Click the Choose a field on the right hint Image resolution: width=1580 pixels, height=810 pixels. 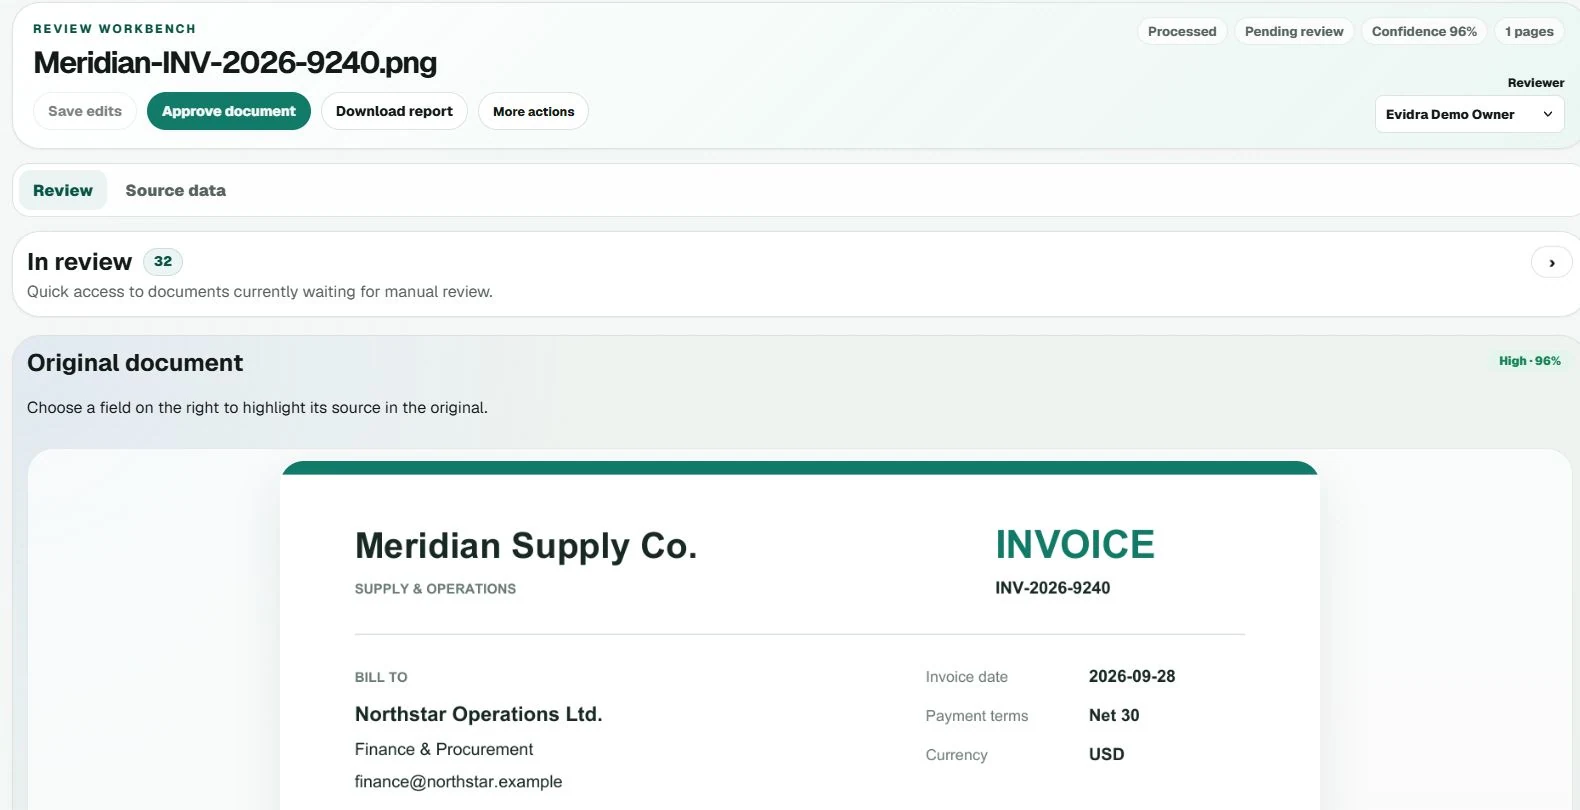pyautogui.click(x=257, y=408)
